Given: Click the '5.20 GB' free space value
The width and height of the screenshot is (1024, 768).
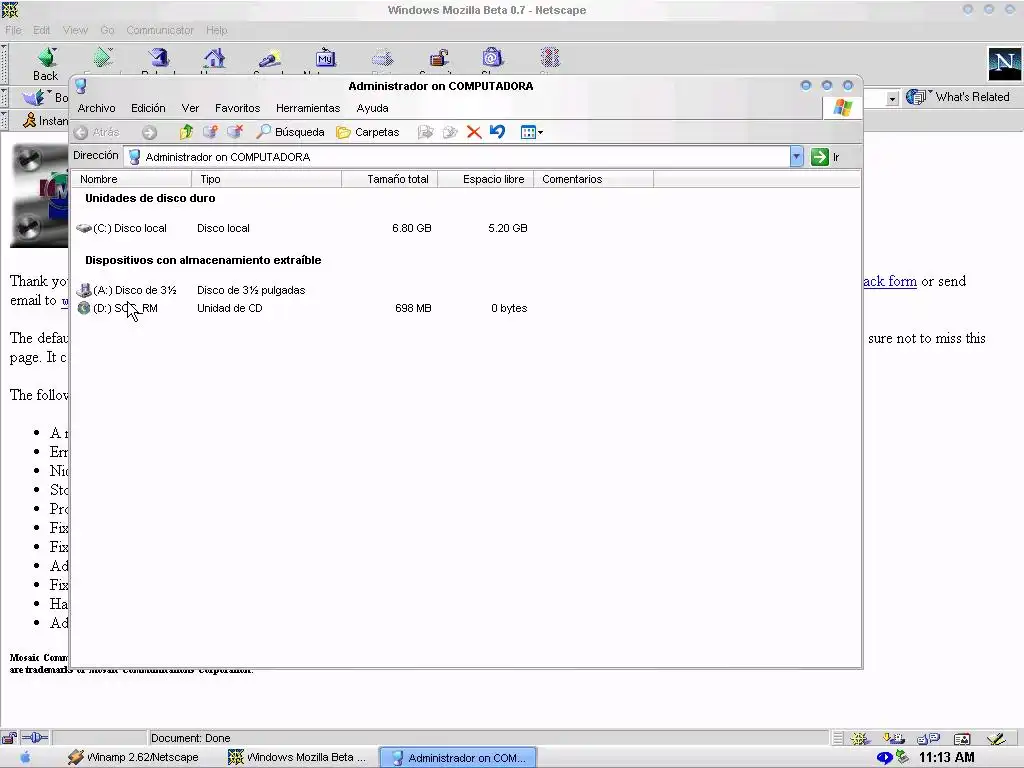Looking at the screenshot, I should [x=507, y=228].
